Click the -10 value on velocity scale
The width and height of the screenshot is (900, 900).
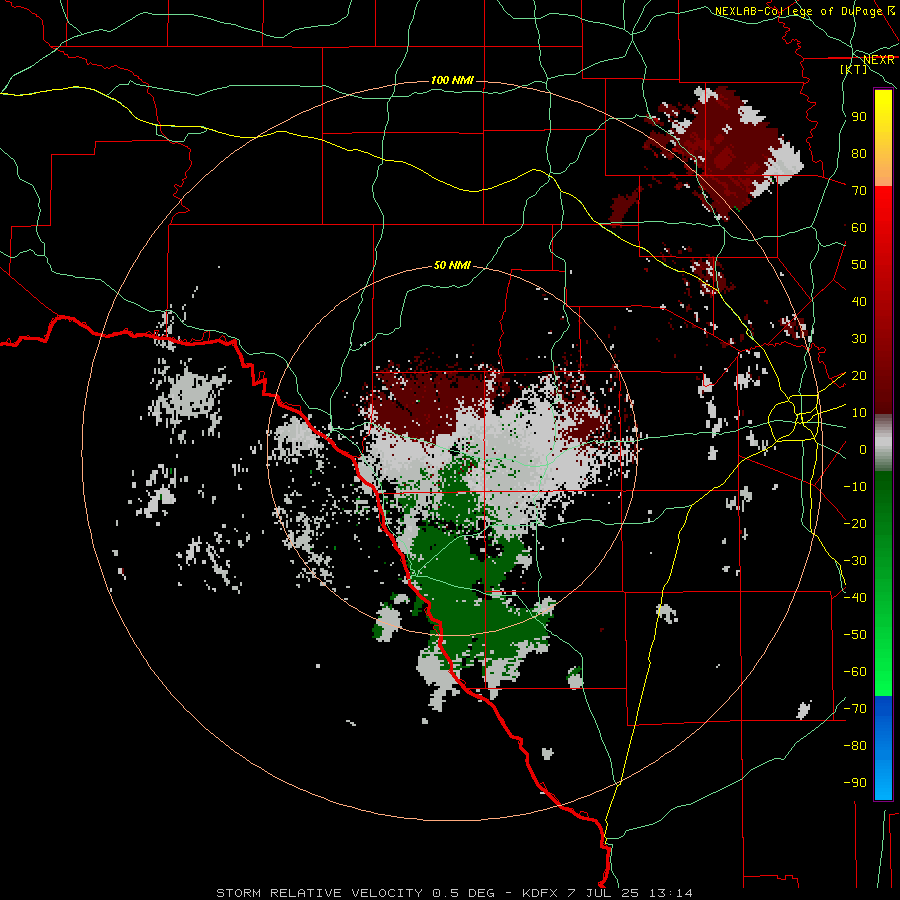855,487
